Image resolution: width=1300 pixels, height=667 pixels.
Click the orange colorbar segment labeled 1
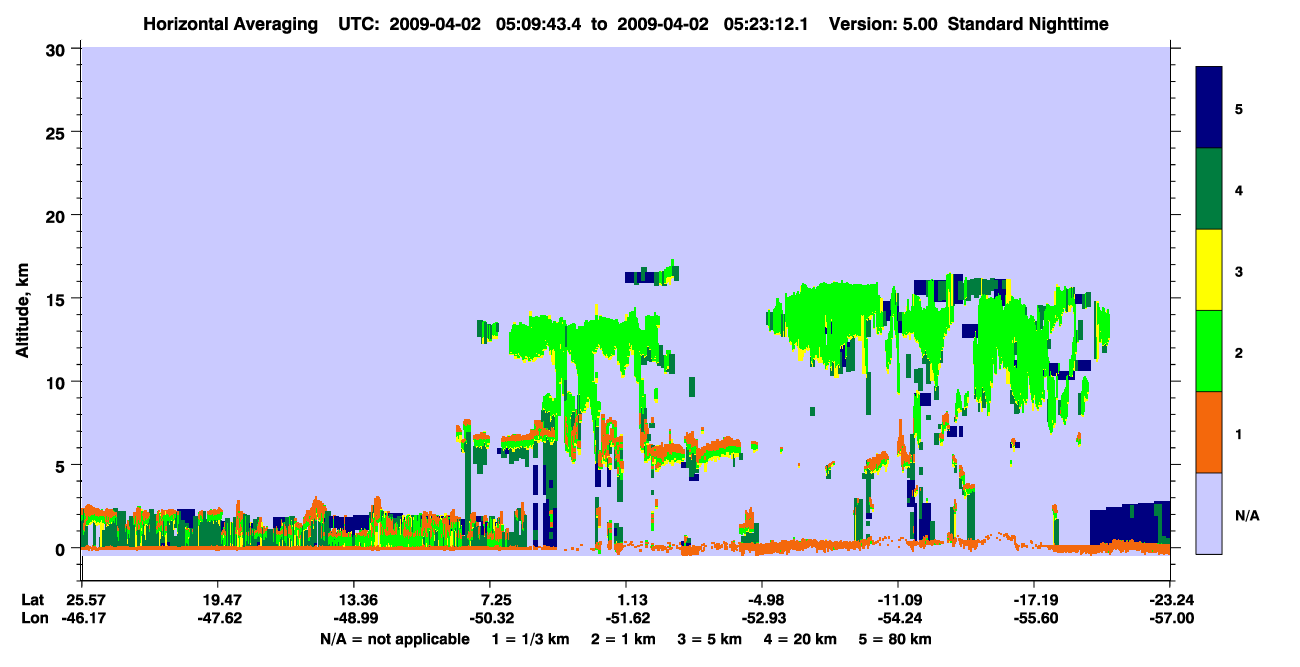click(1209, 432)
